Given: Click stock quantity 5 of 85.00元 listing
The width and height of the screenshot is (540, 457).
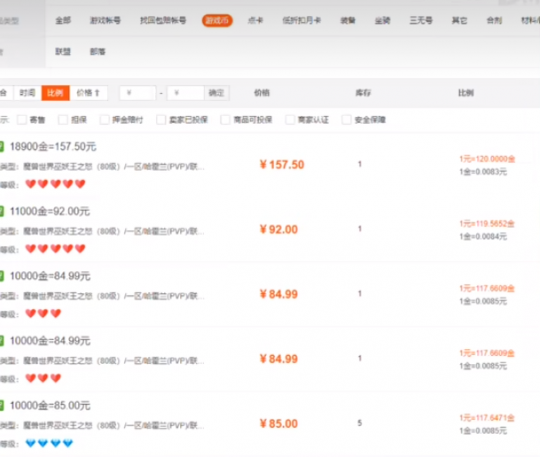Looking at the screenshot, I should tap(360, 423).
